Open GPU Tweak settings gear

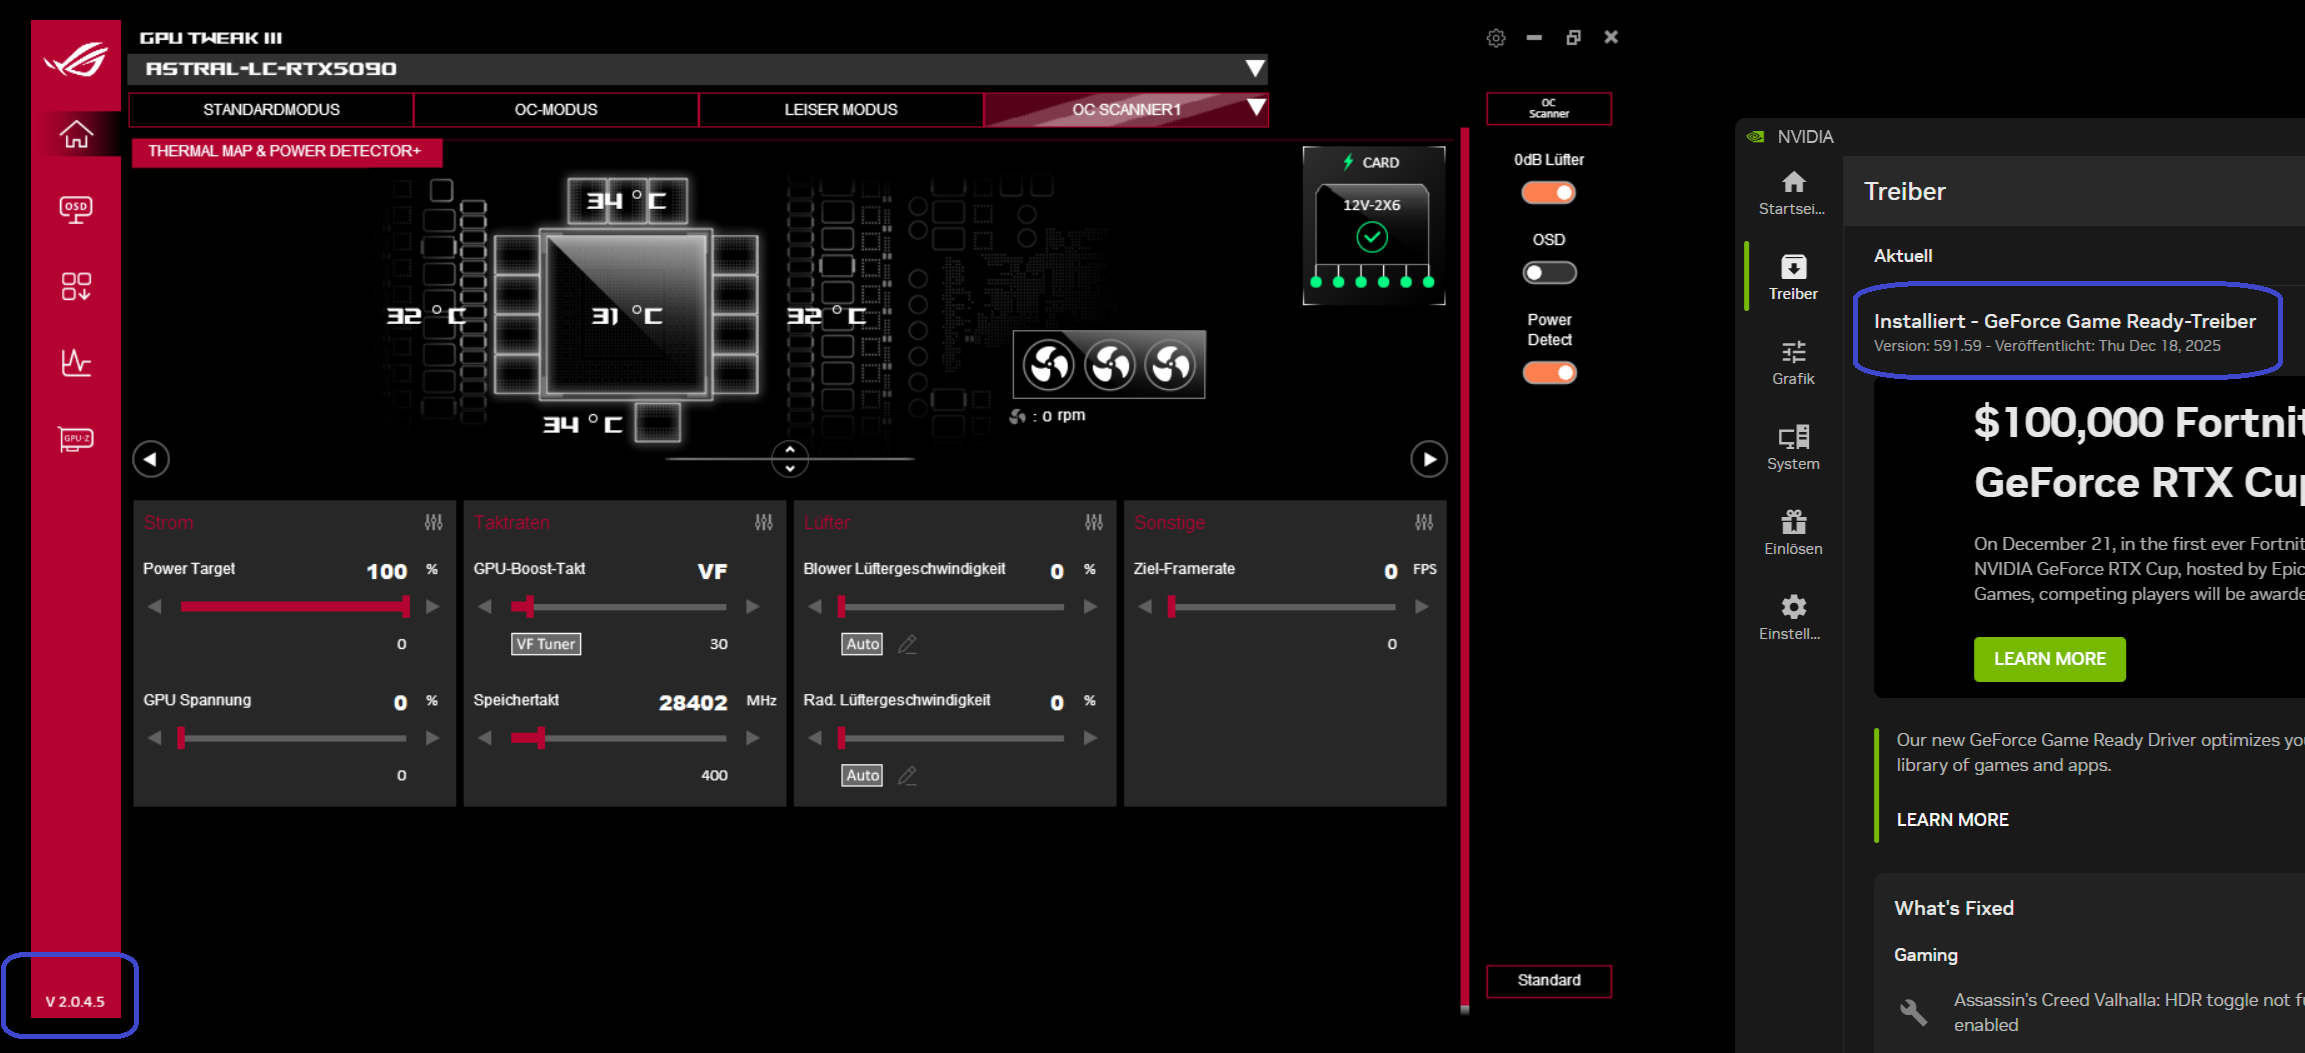pyautogui.click(x=1496, y=38)
